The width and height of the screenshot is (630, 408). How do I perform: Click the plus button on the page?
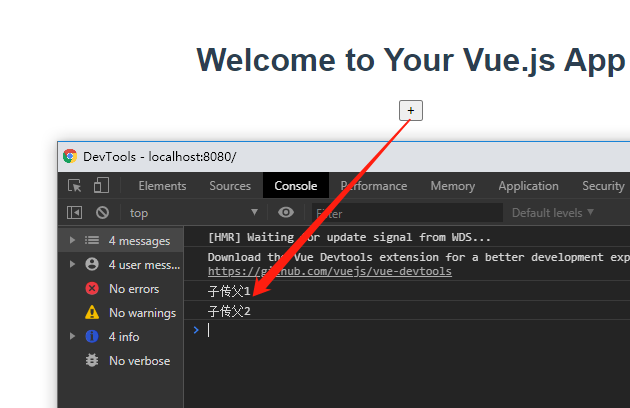pyautogui.click(x=411, y=111)
